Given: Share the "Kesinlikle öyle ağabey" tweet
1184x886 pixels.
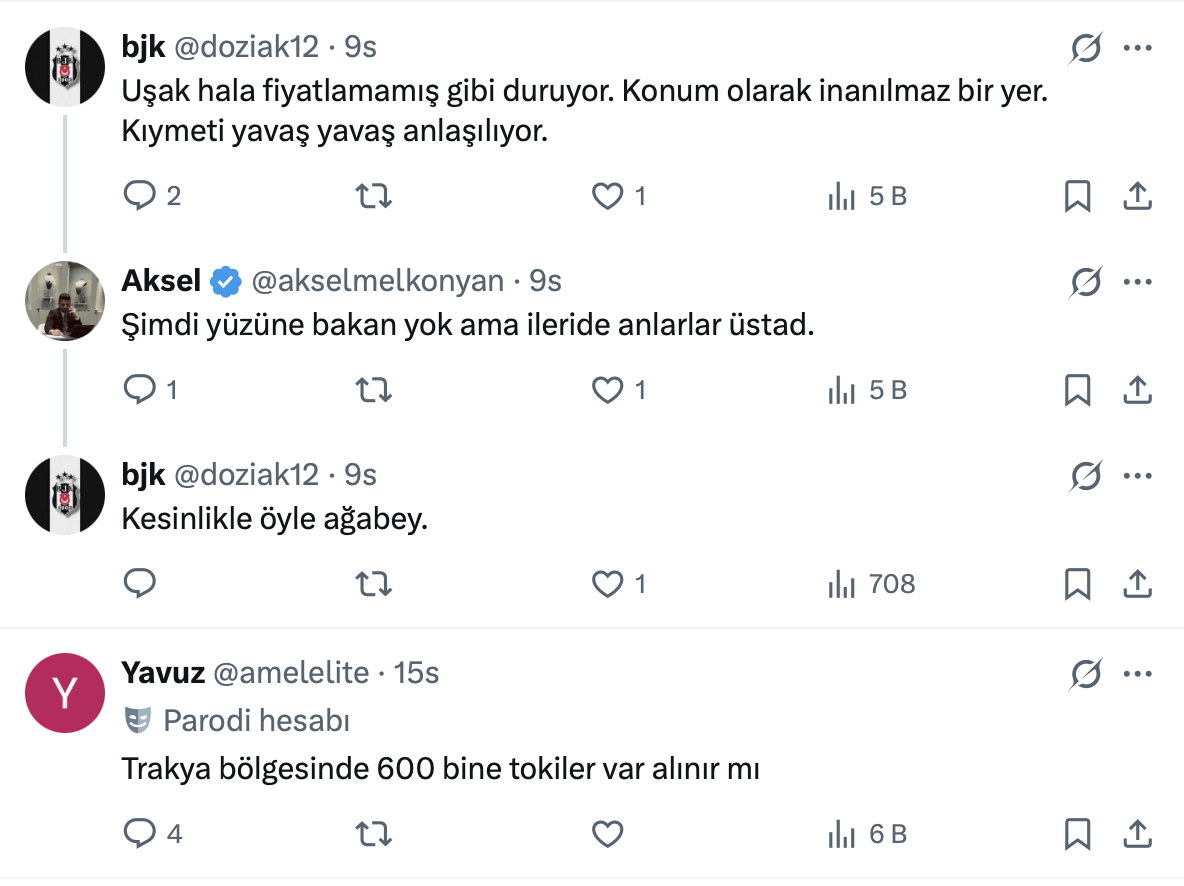Looking at the screenshot, I should point(1137,584).
